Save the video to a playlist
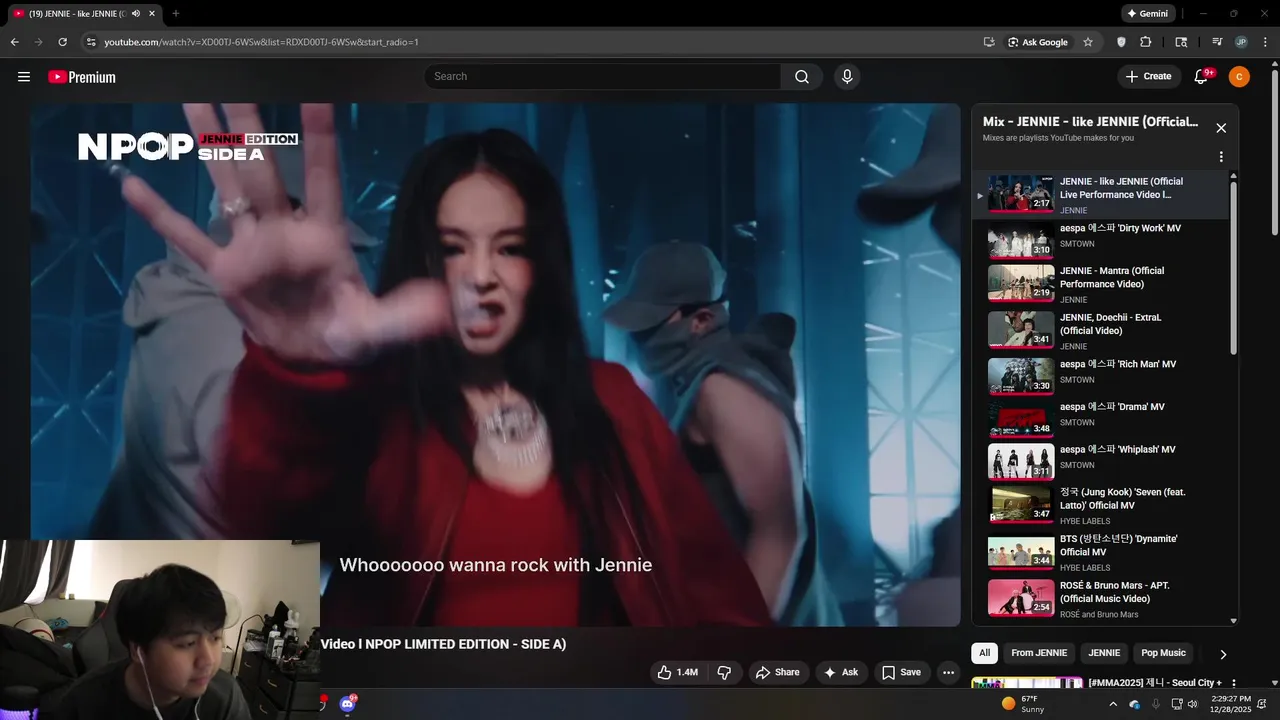The height and width of the screenshot is (720, 1280). point(901,673)
